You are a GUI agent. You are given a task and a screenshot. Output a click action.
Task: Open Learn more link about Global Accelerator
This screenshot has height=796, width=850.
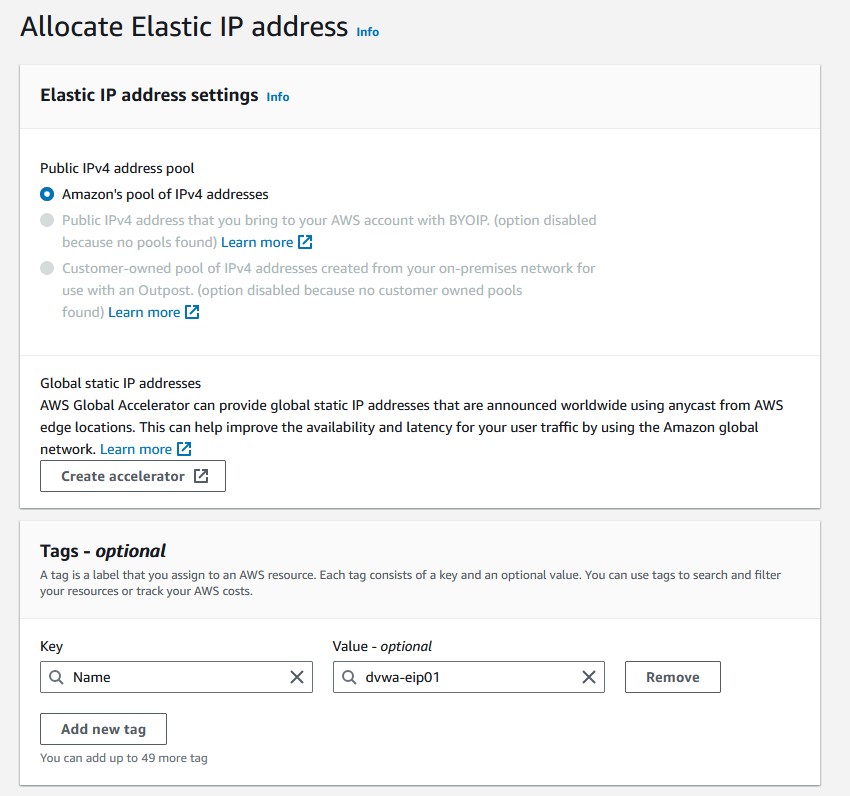point(136,449)
